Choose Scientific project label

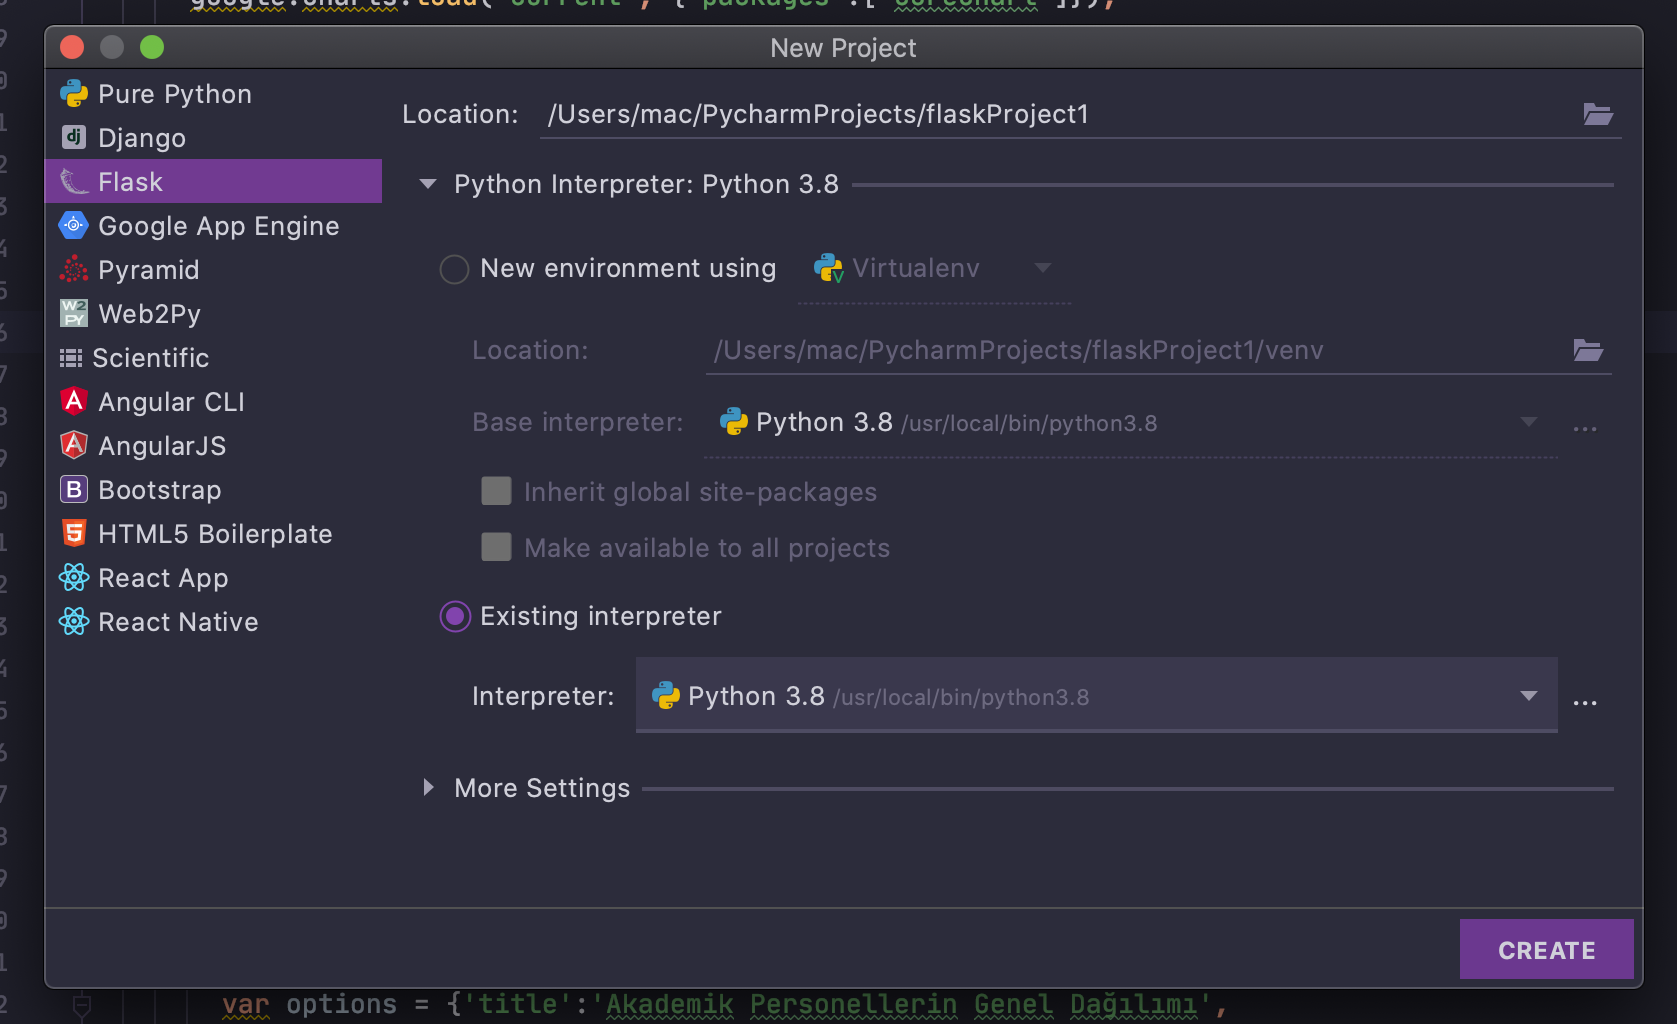click(x=151, y=358)
